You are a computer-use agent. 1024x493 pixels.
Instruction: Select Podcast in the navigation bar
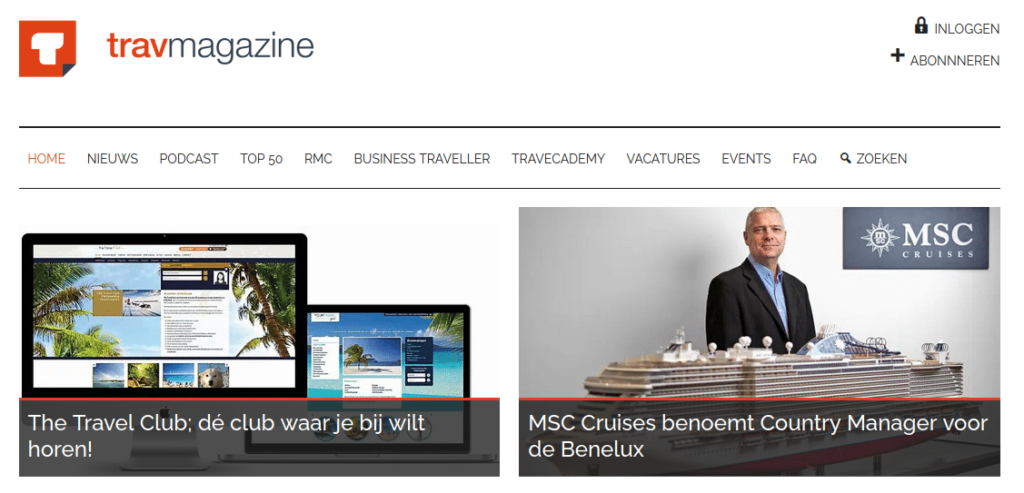189,159
